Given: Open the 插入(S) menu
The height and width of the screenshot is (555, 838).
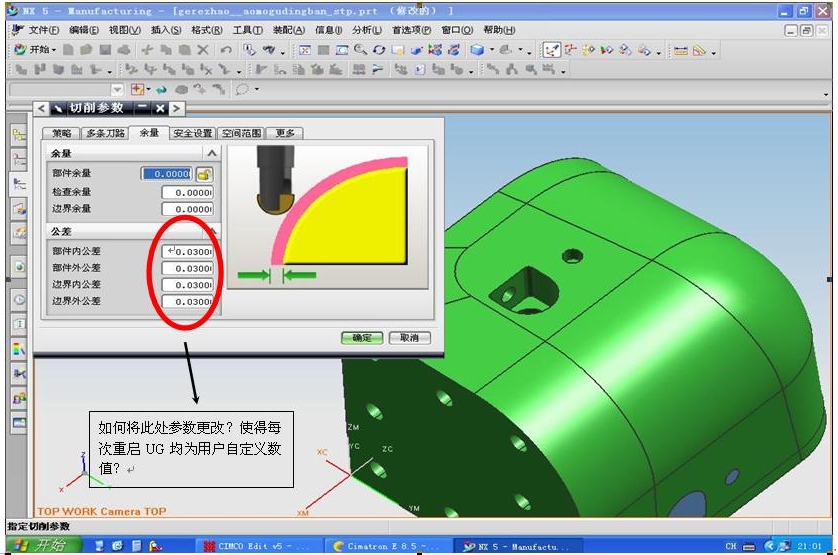Looking at the screenshot, I should 166,30.
